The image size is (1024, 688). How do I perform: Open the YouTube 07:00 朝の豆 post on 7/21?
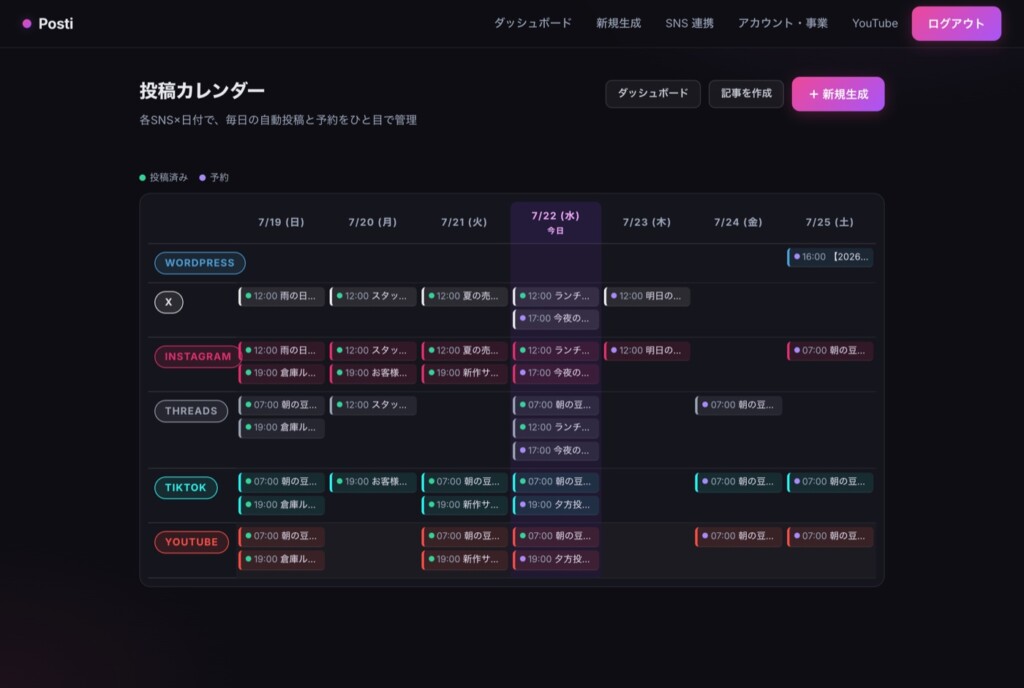pyautogui.click(x=464, y=537)
